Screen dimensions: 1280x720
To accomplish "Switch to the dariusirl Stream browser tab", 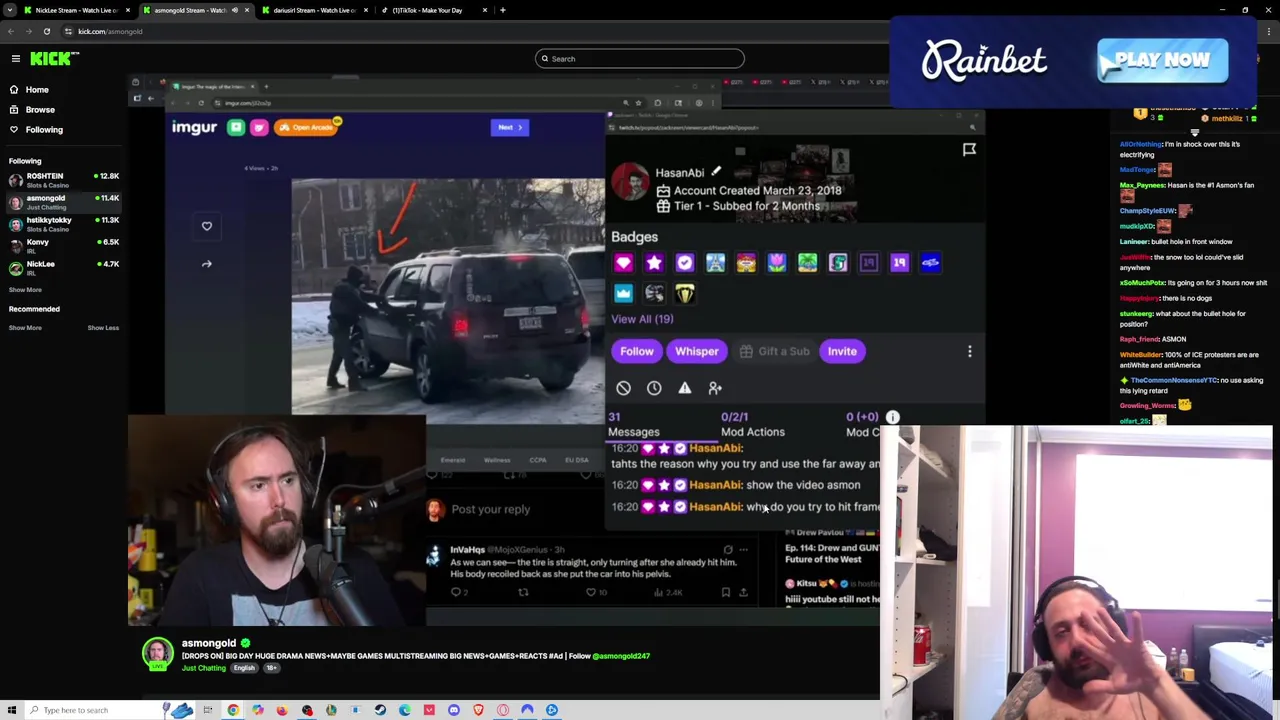I will tap(315, 10).
